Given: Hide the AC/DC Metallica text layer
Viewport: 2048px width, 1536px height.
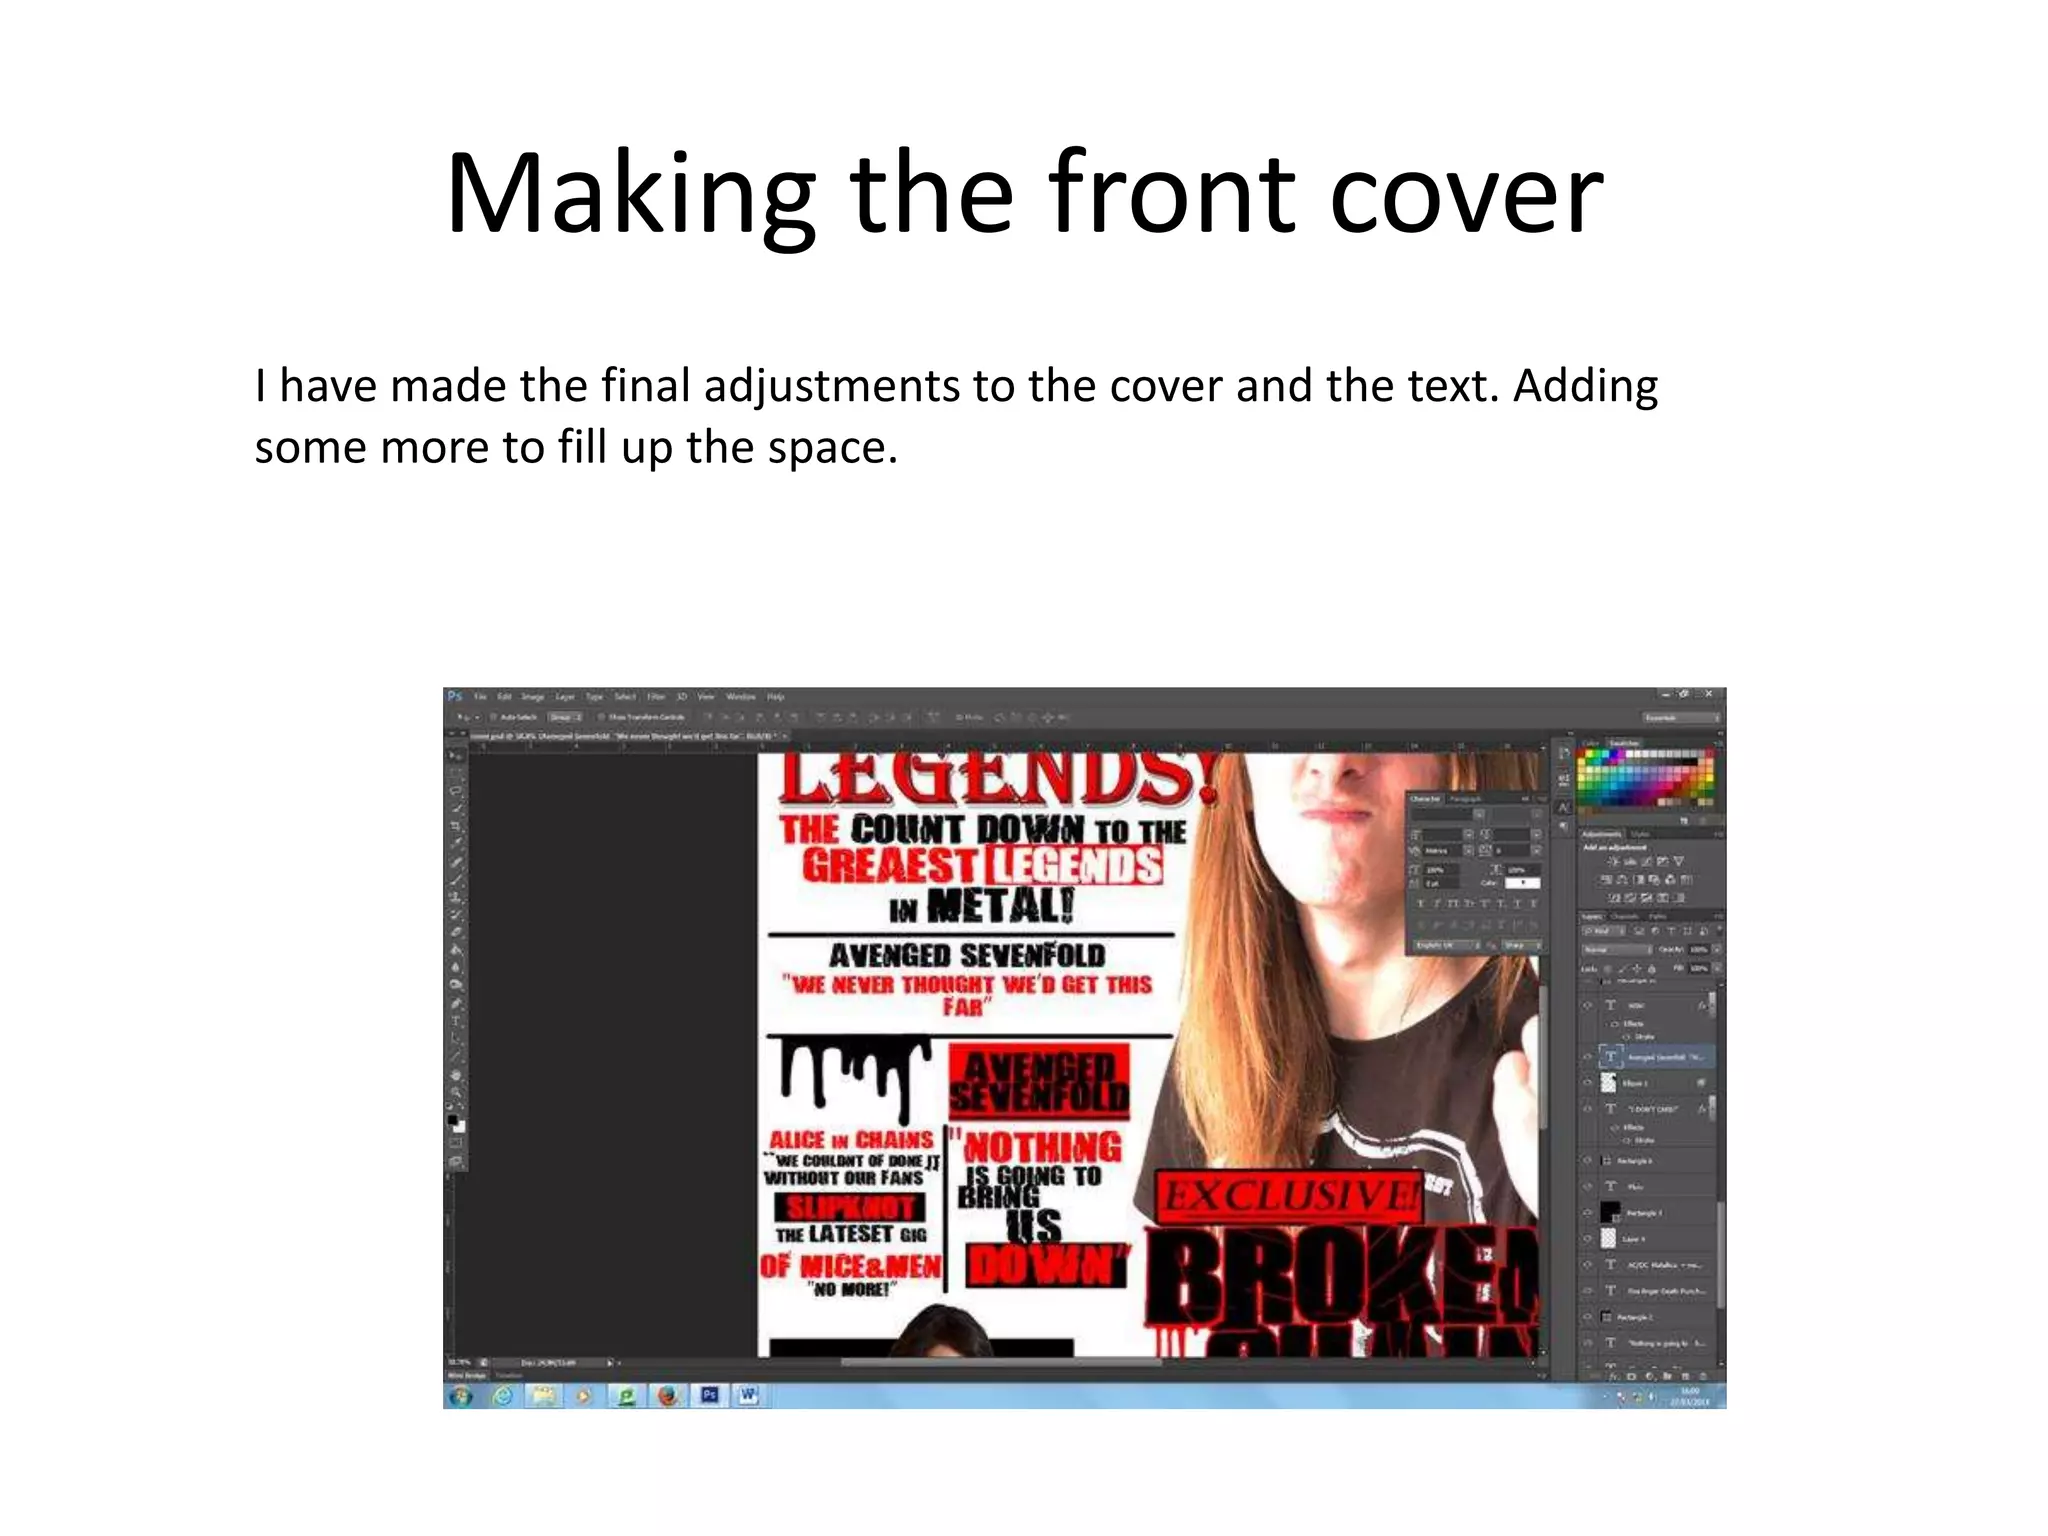Looking at the screenshot, I should pyautogui.click(x=1587, y=1265).
